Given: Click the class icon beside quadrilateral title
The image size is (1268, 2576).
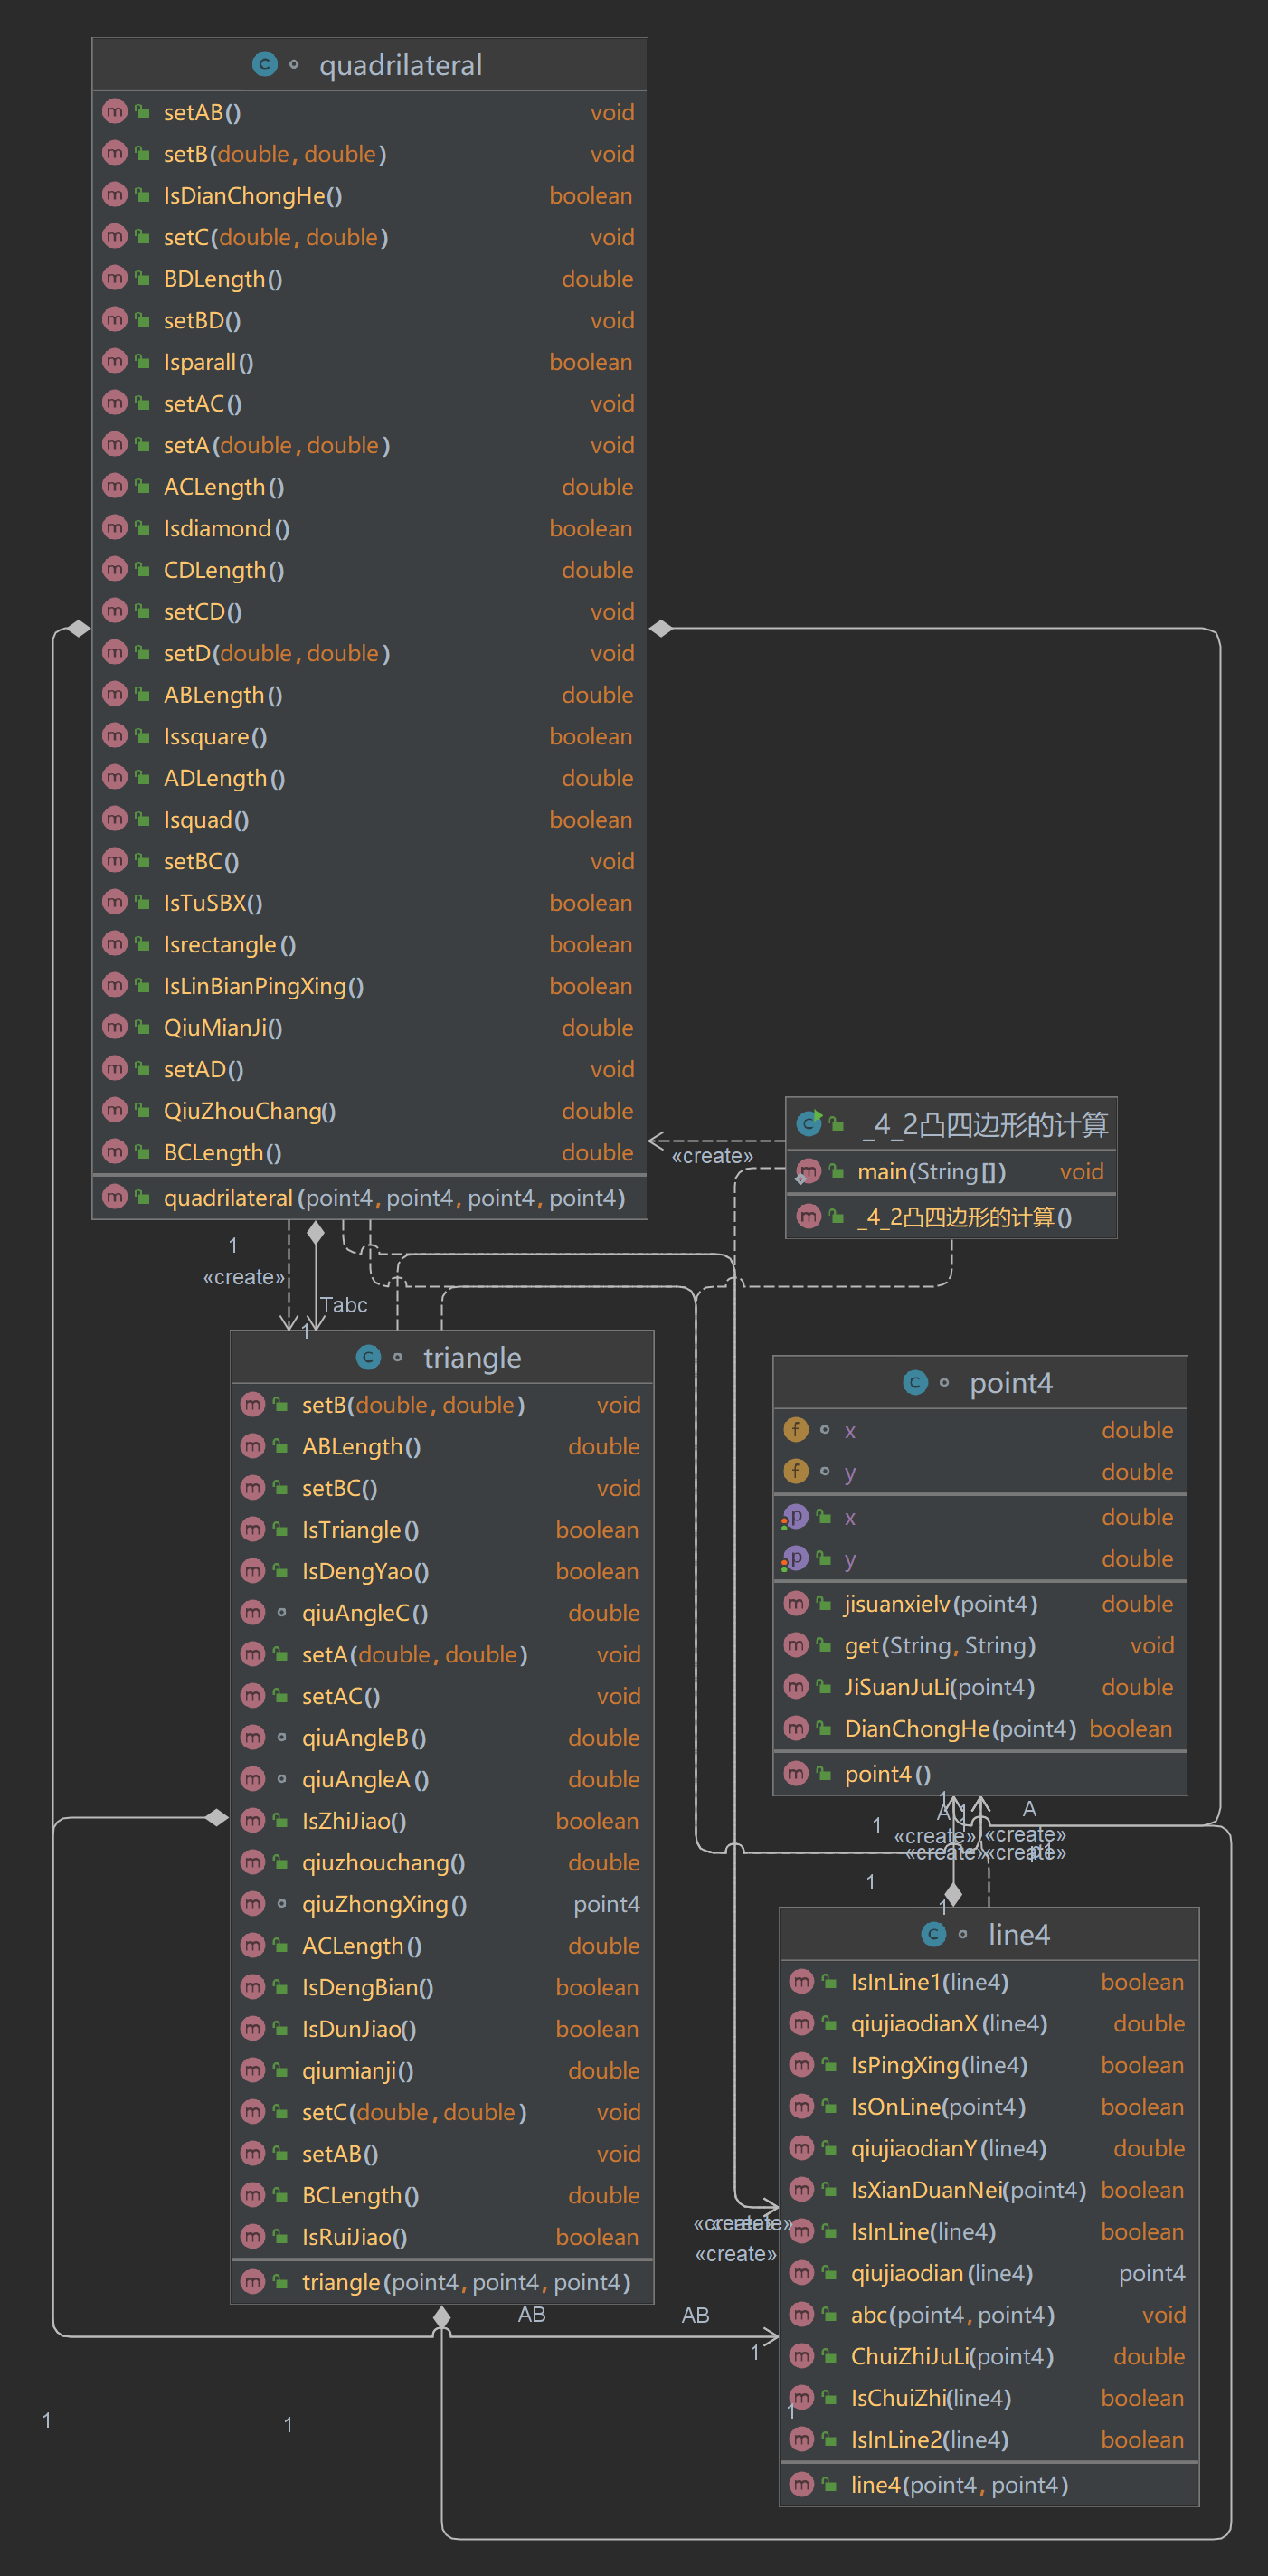Looking at the screenshot, I should [x=264, y=65].
